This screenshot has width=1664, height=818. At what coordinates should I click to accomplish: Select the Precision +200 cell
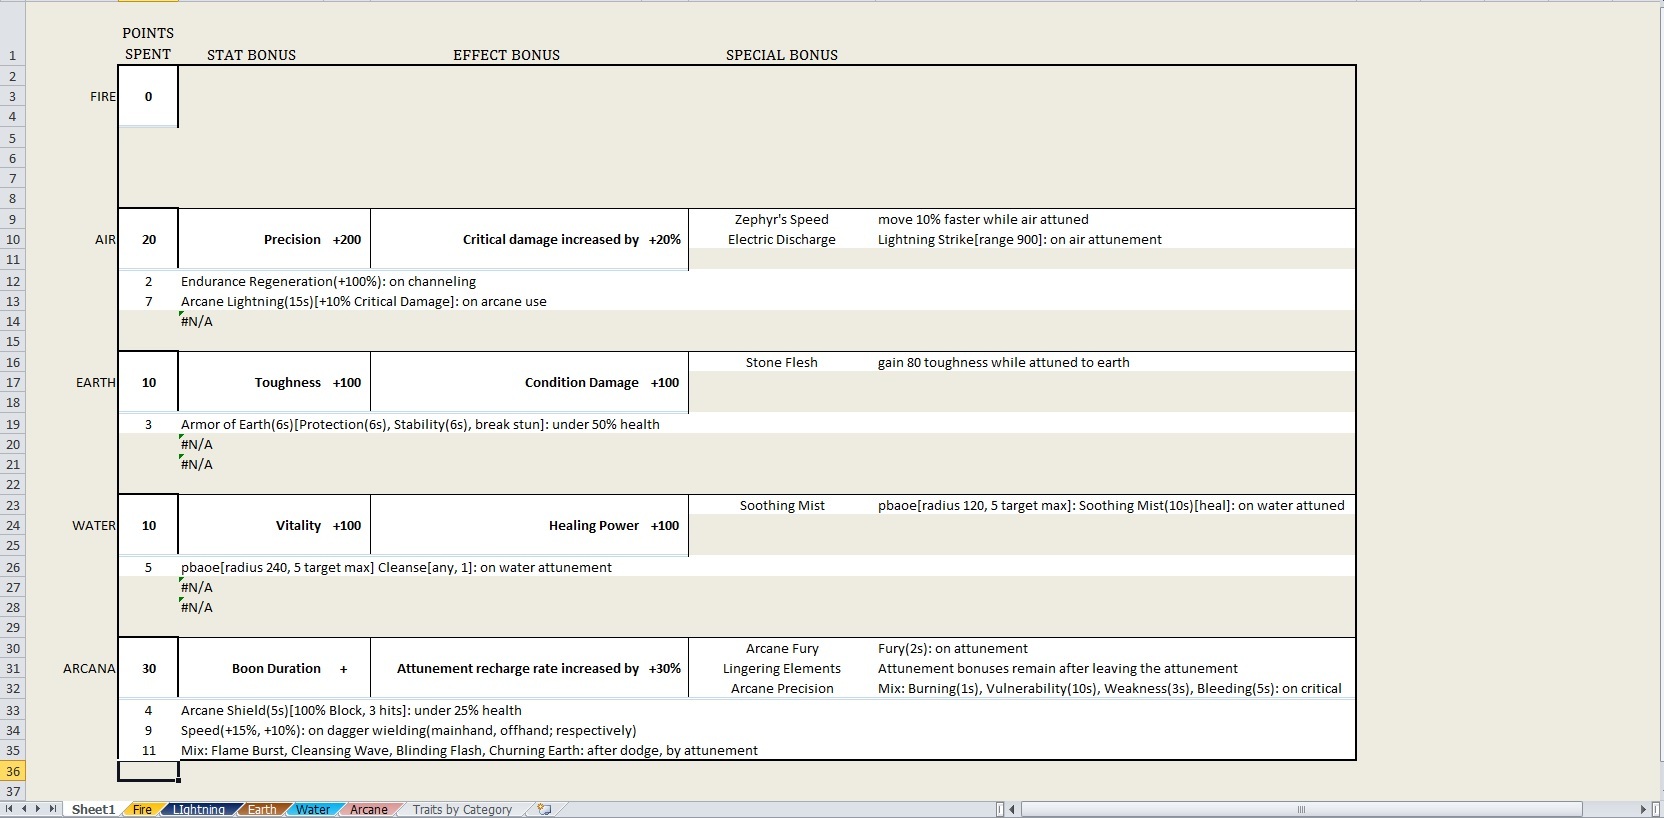(x=274, y=239)
